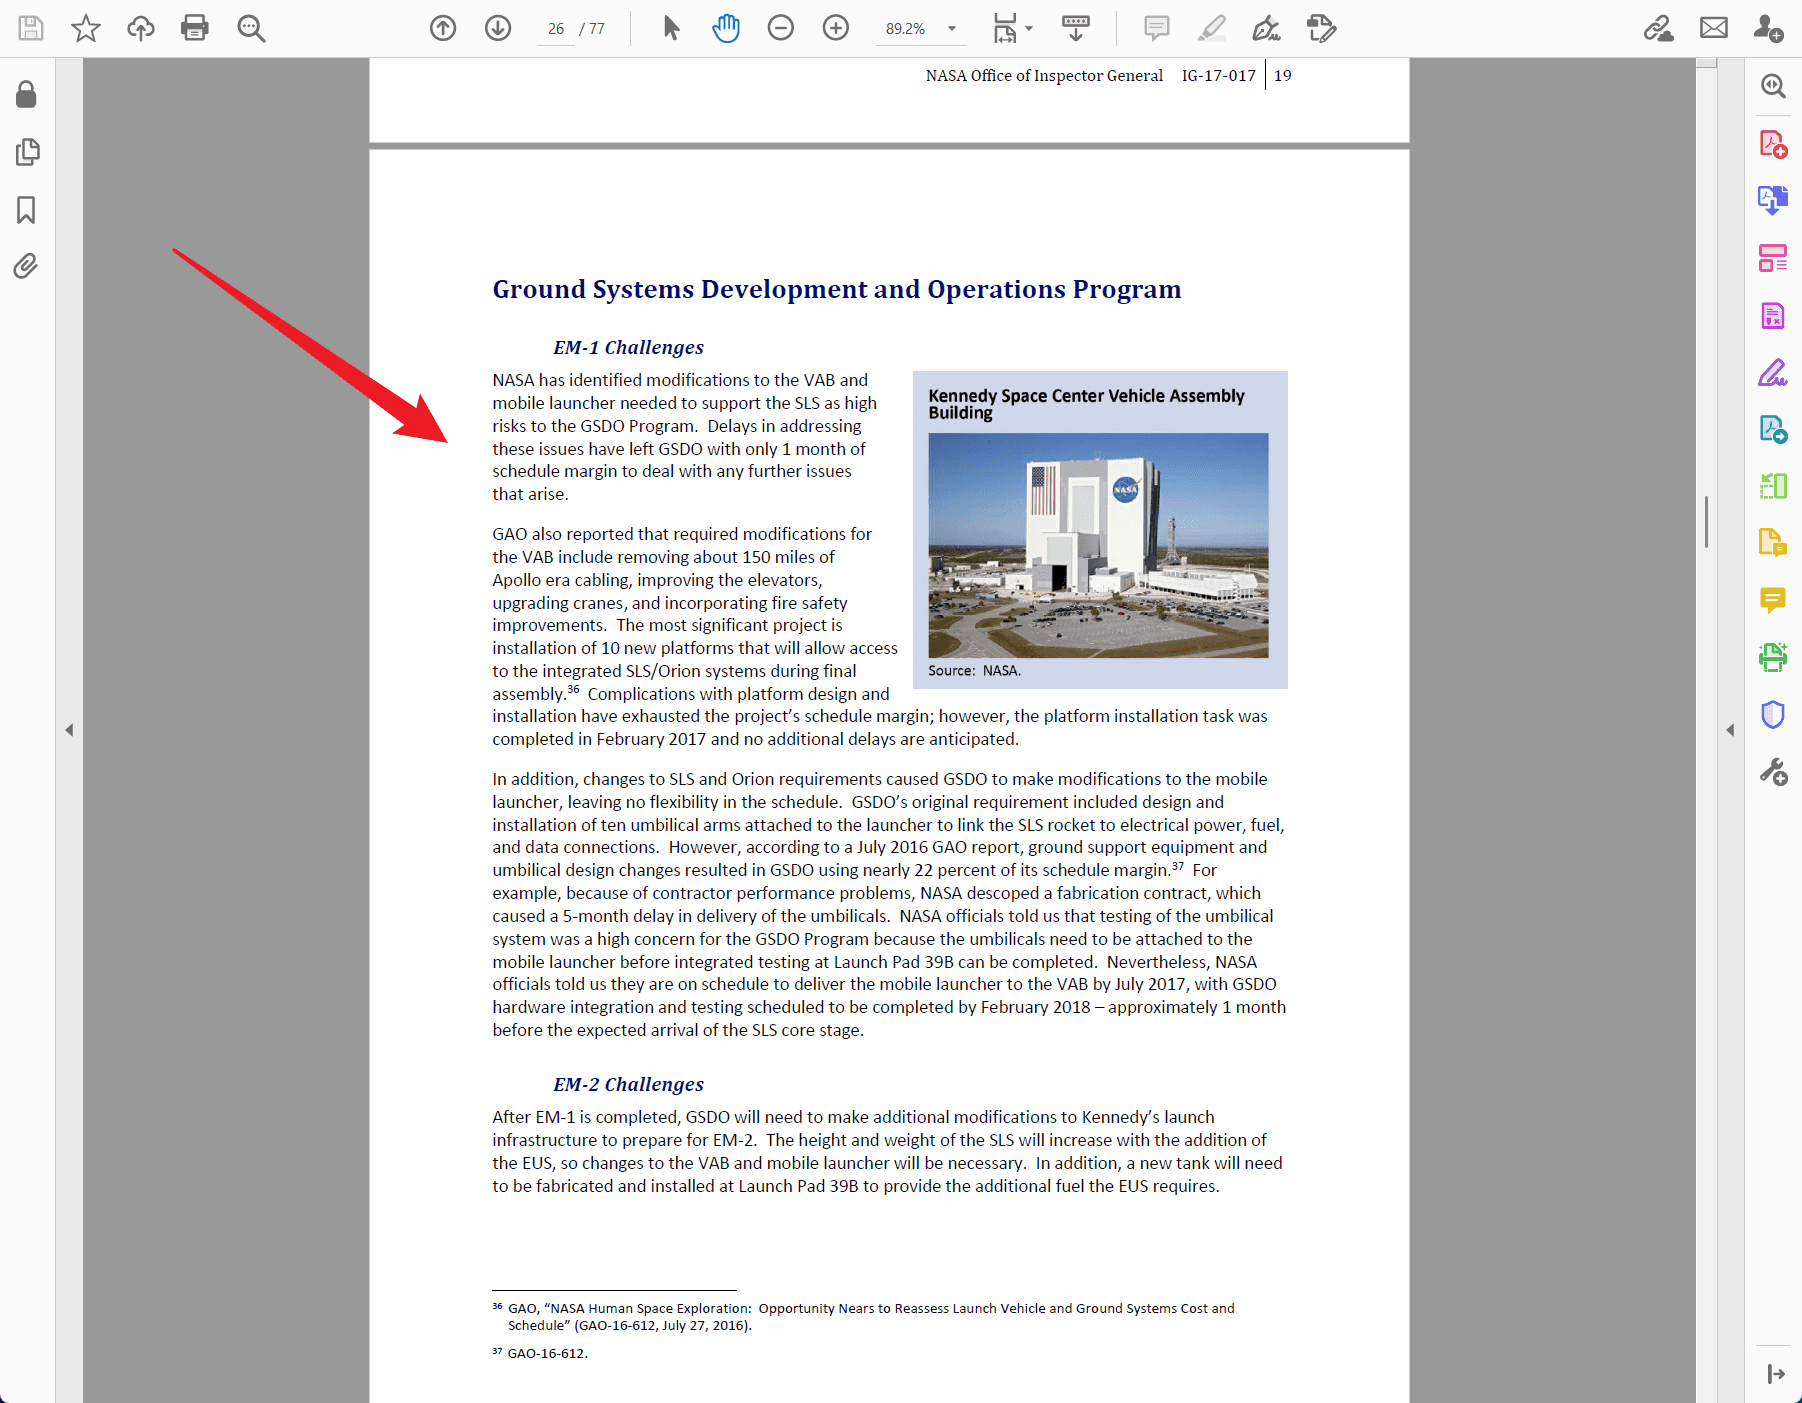Click "NASA Office of Inspector General" header text
The height and width of the screenshot is (1403, 1802).
(x=1044, y=75)
